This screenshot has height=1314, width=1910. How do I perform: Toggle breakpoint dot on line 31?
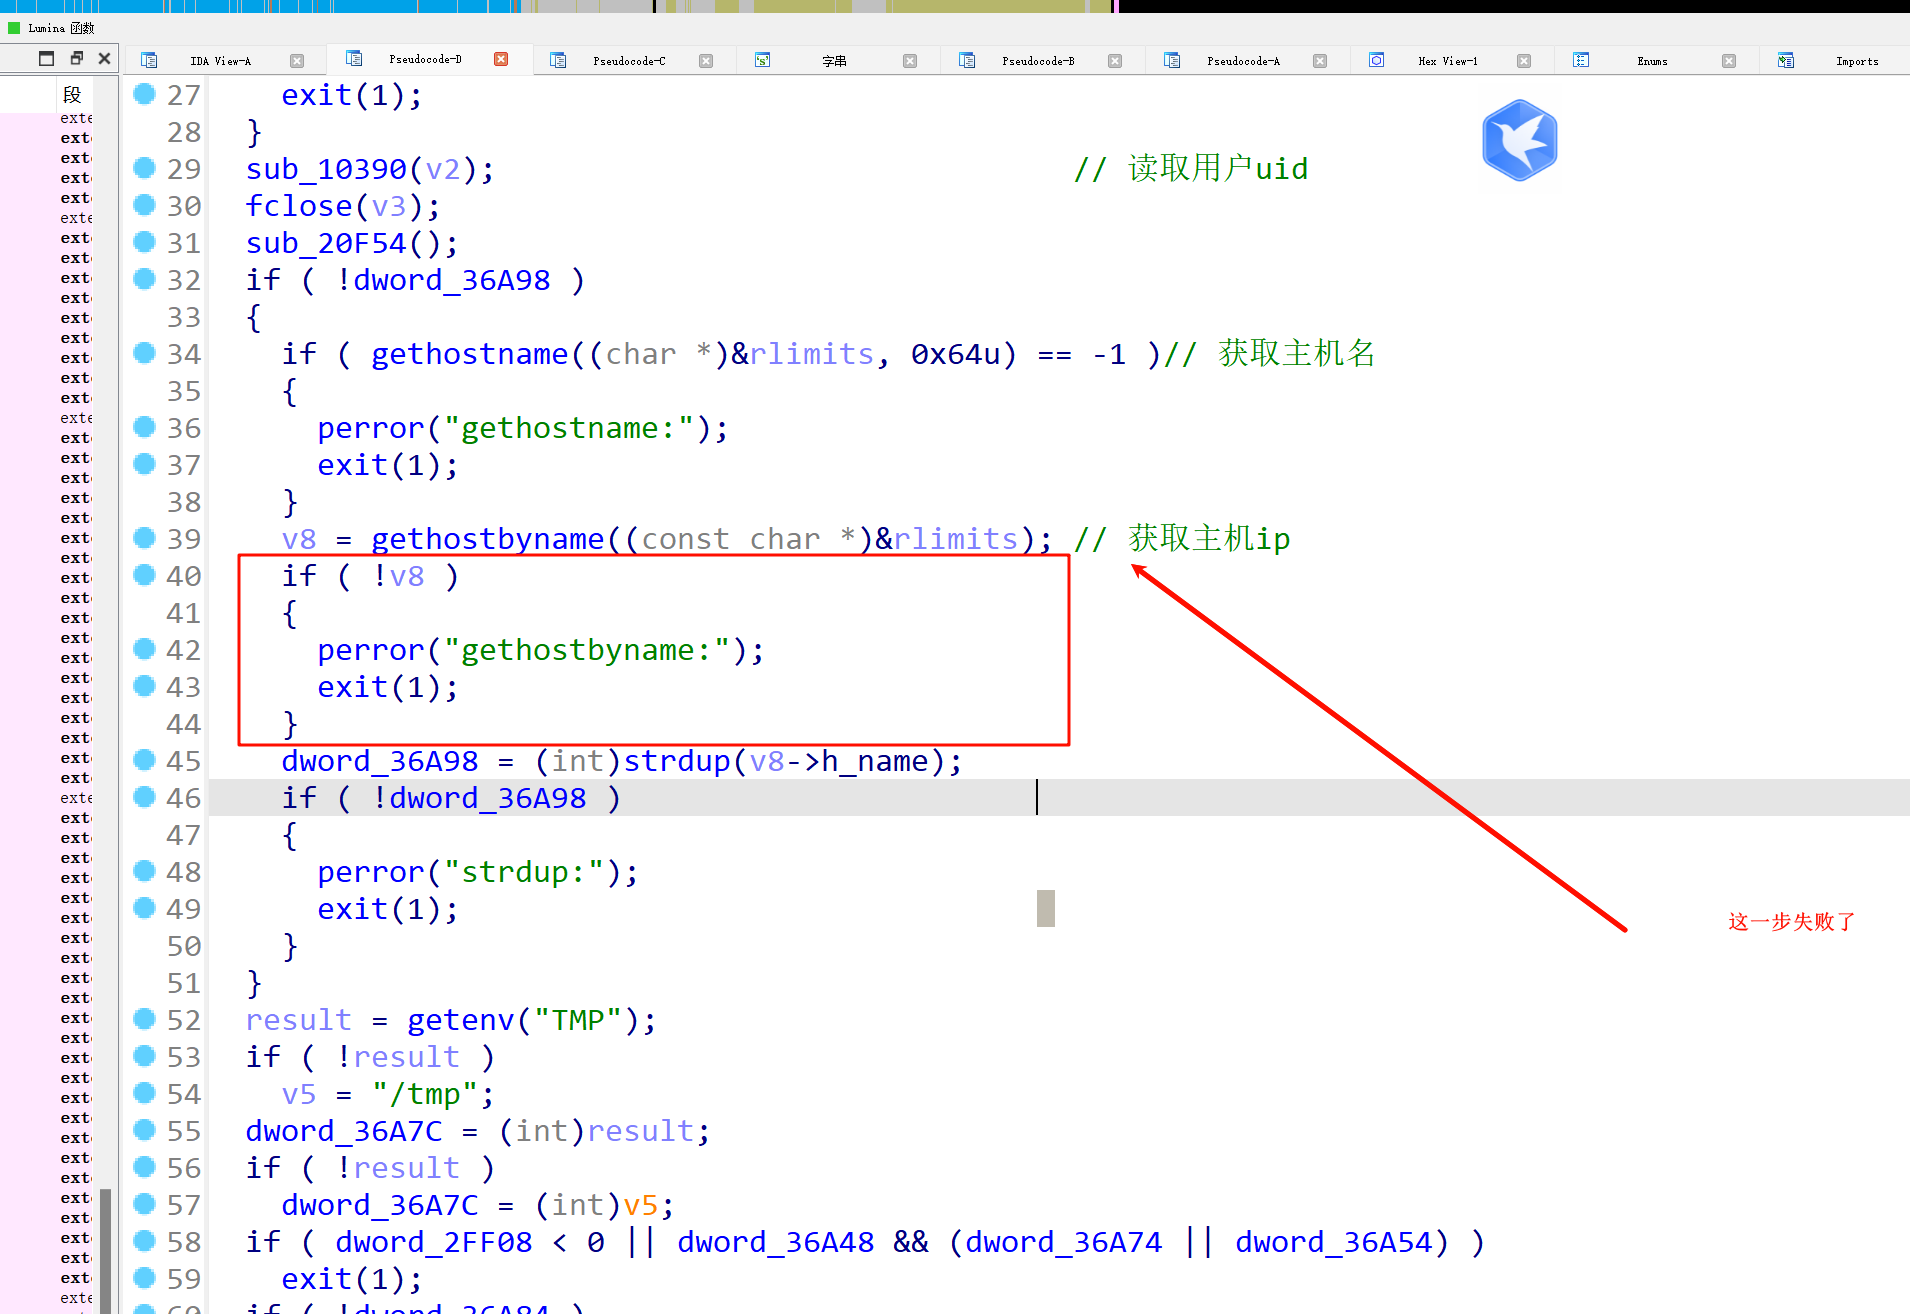coord(145,241)
